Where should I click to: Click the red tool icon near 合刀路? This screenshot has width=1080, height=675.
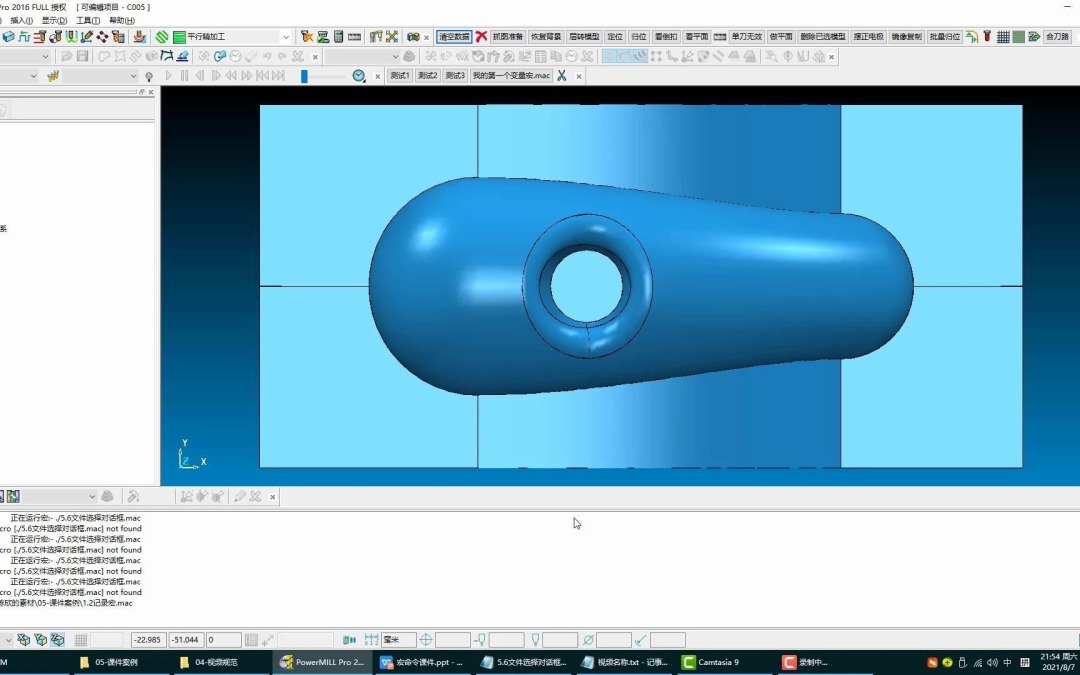click(x=987, y=37)
